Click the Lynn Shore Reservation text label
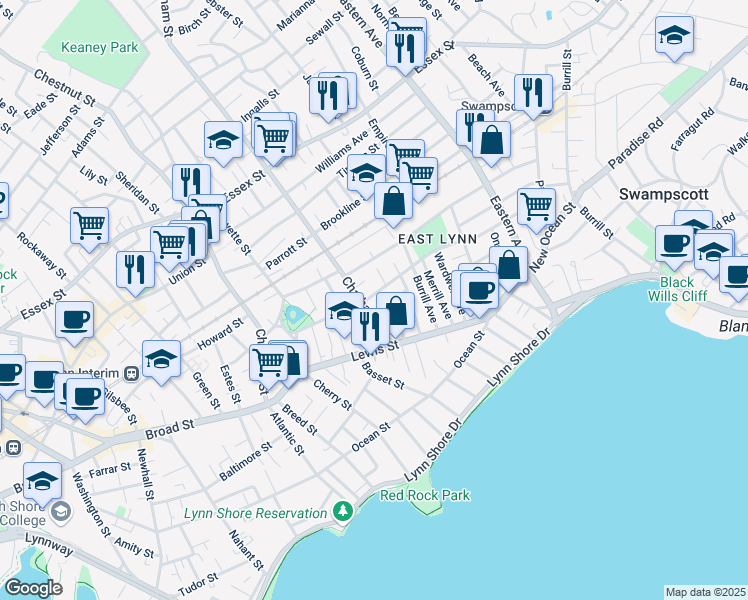The image size is (748, 600). click(x=256, y=513)
